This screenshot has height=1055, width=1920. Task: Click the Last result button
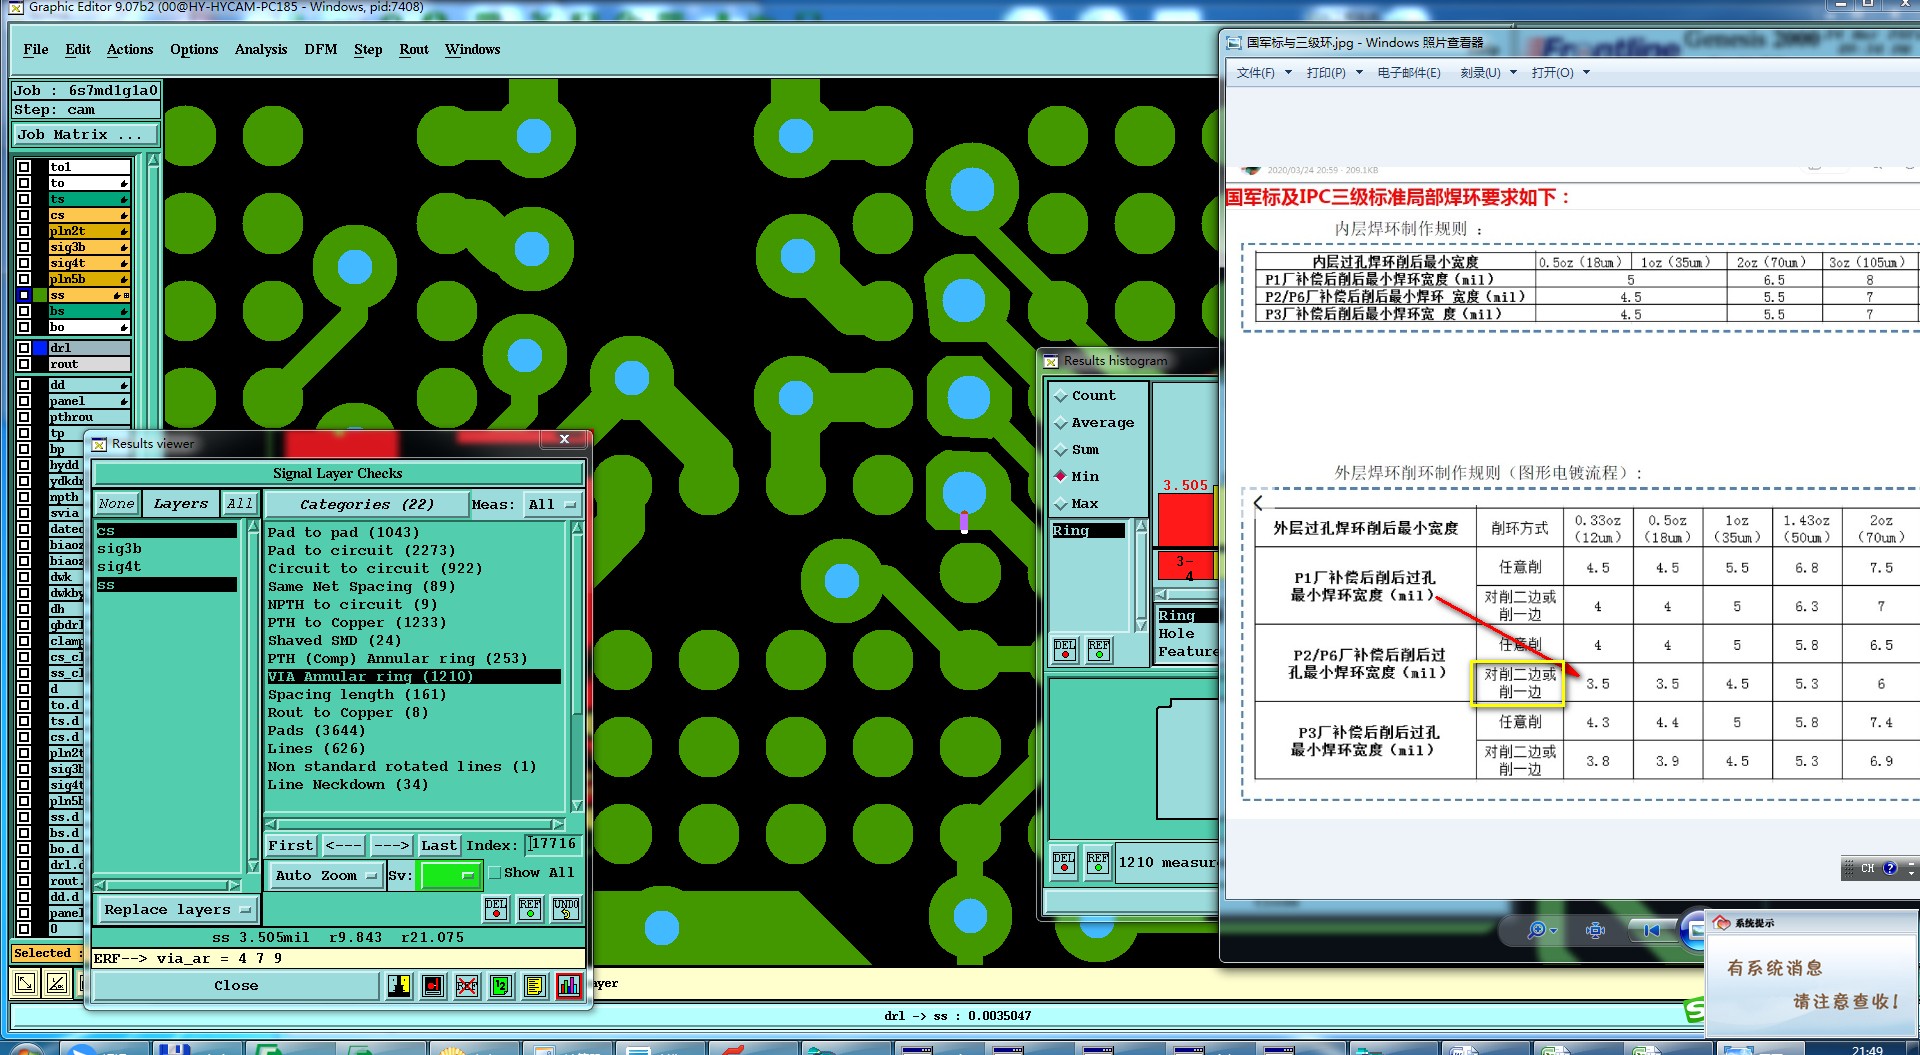point(439,846)
